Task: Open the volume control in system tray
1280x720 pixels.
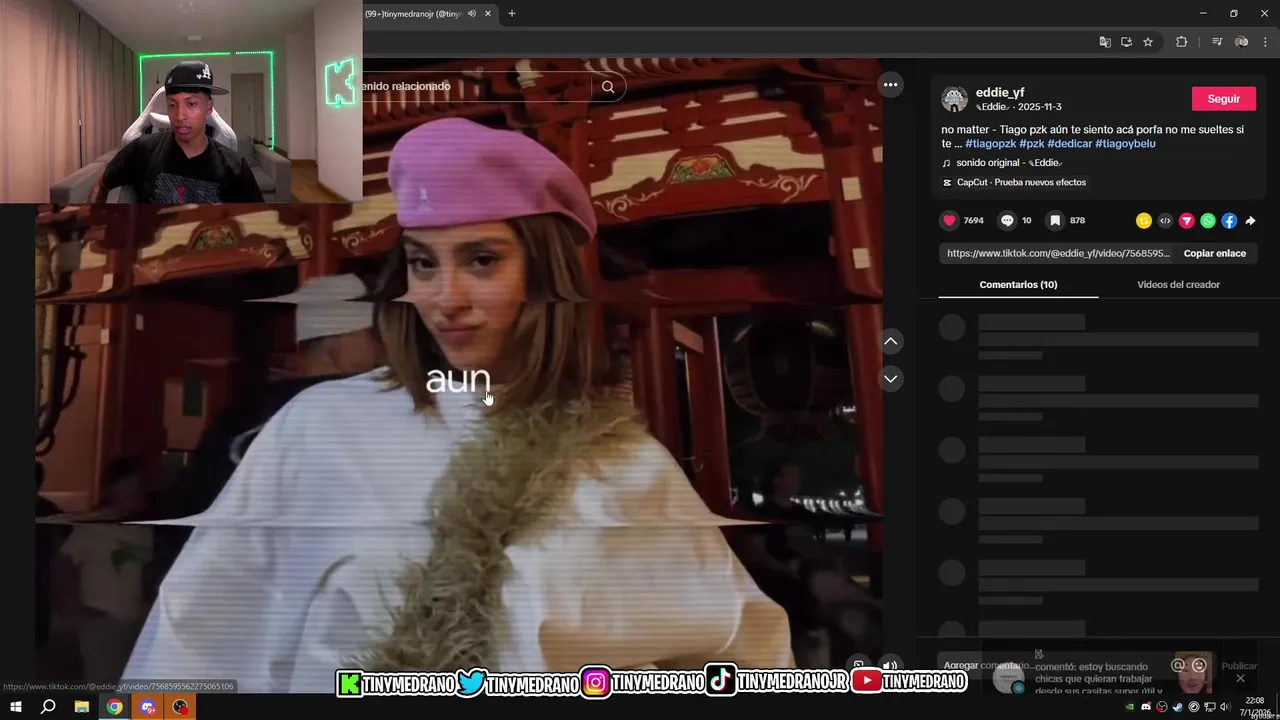Action: coord(1226,707)
